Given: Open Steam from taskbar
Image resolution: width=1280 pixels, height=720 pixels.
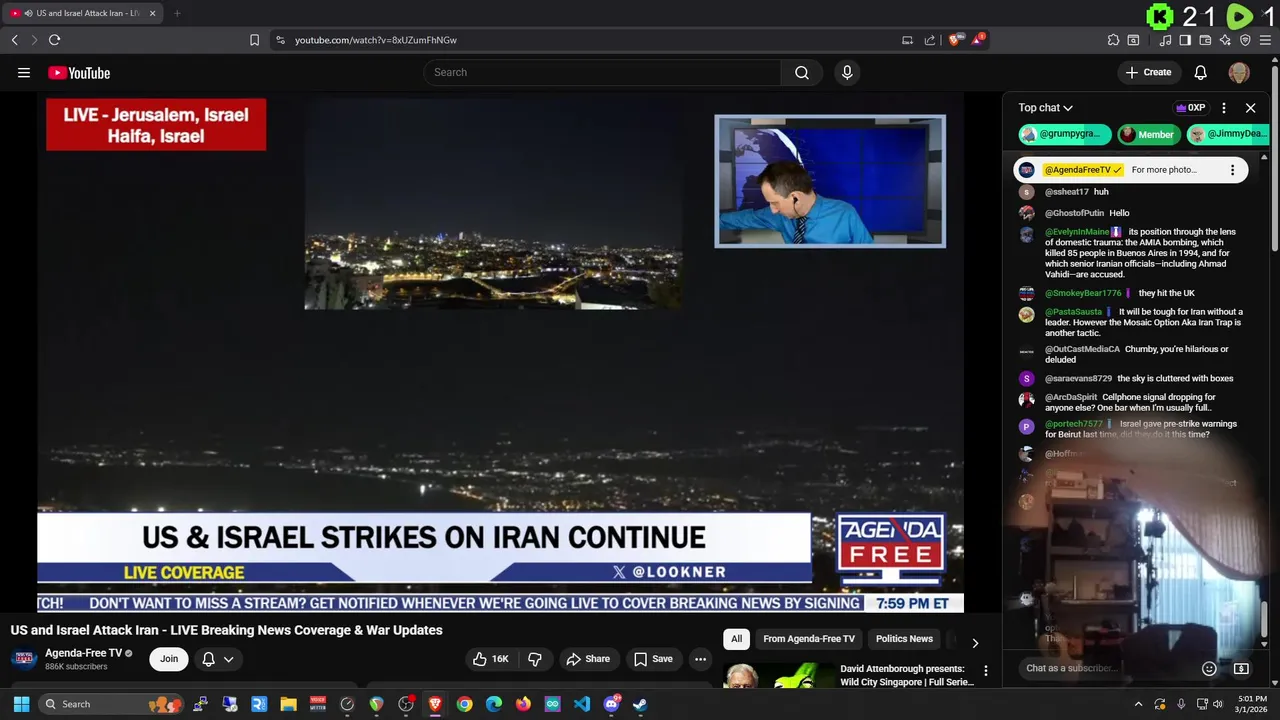Looking at the screenshot, I should pyautogui.click(x=640, y=704).
